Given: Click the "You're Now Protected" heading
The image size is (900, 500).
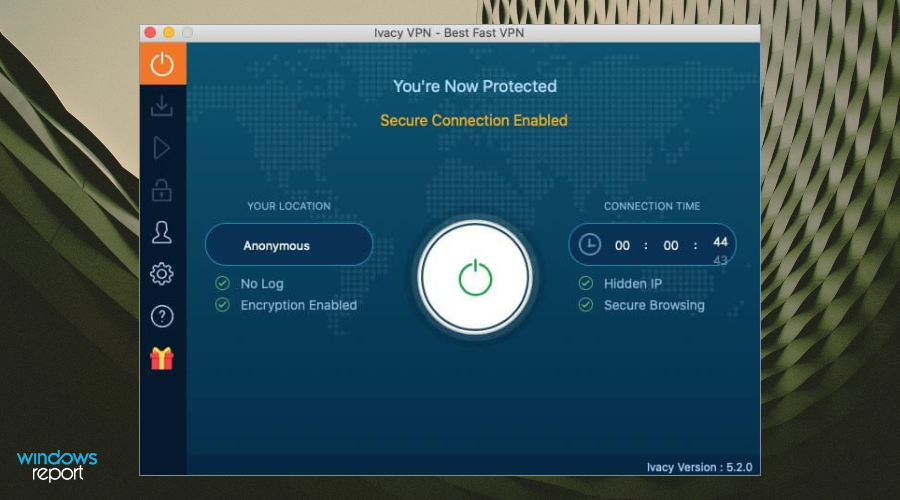Looking at the screenshot, I should click(475, 86).
